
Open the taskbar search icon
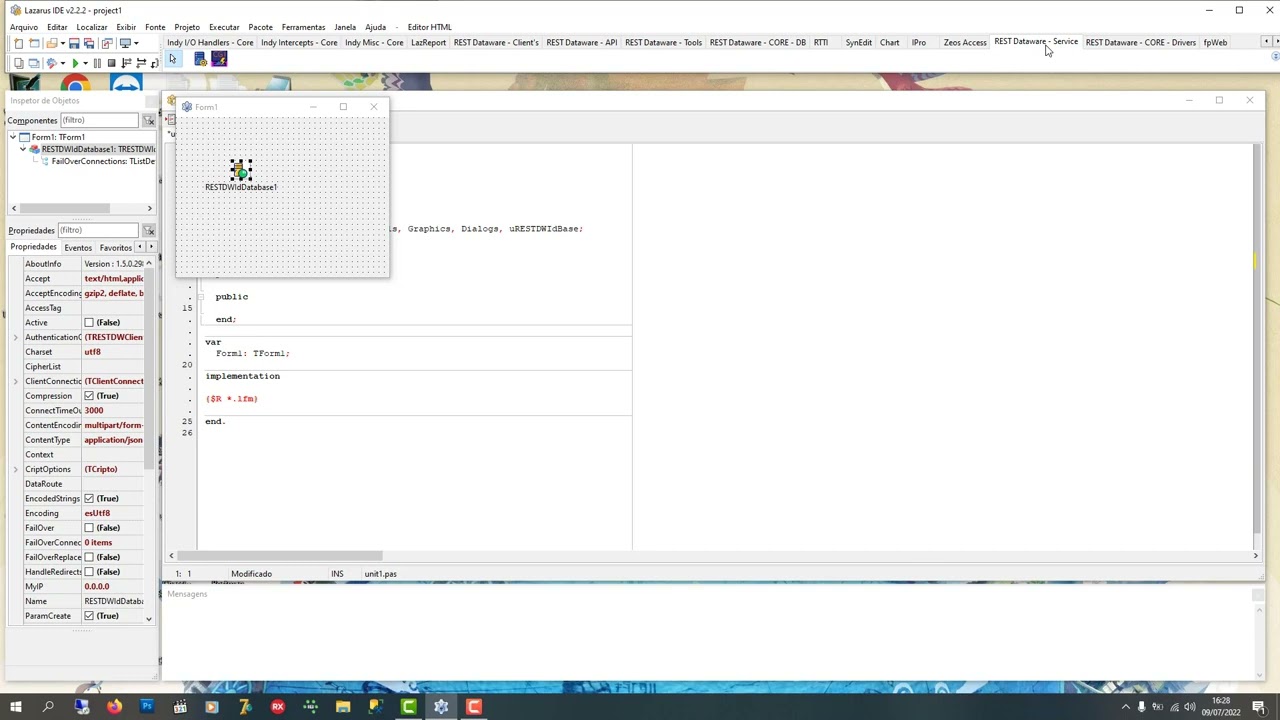tap(48, 707)
